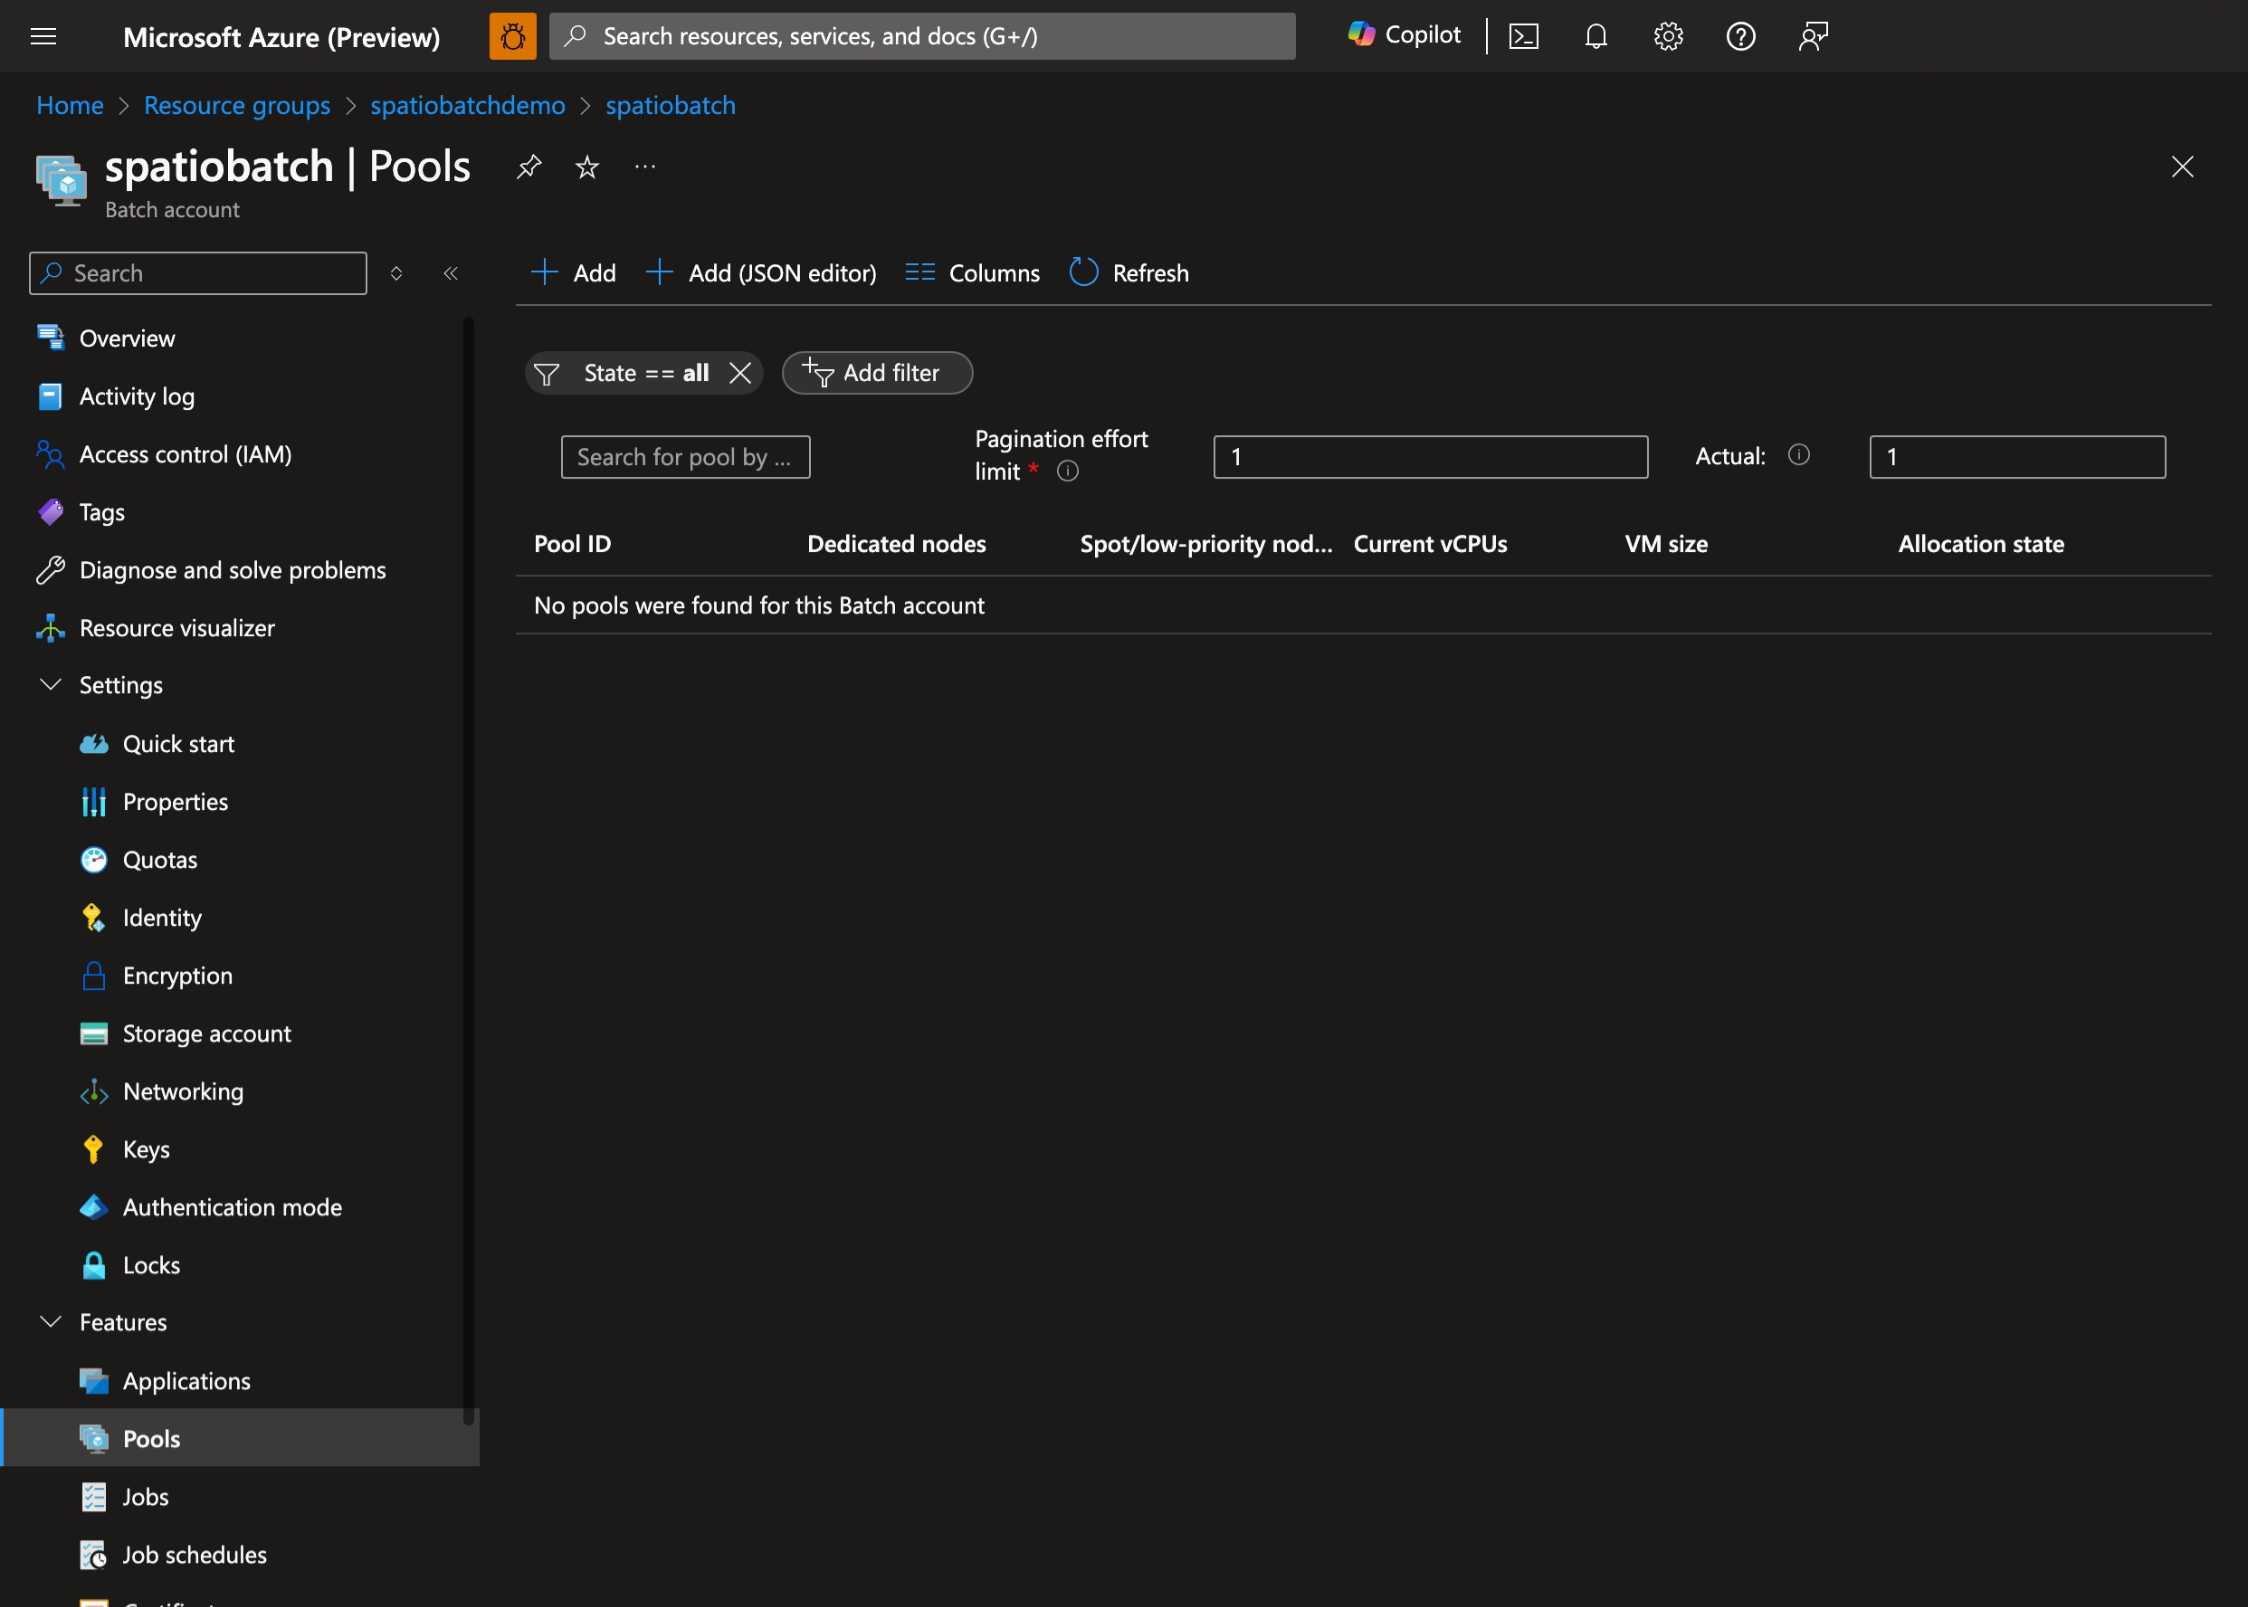Pin spatiobatch Pools to dashboard
This screenshot has height=1607, width=2248.
(528, 166)
